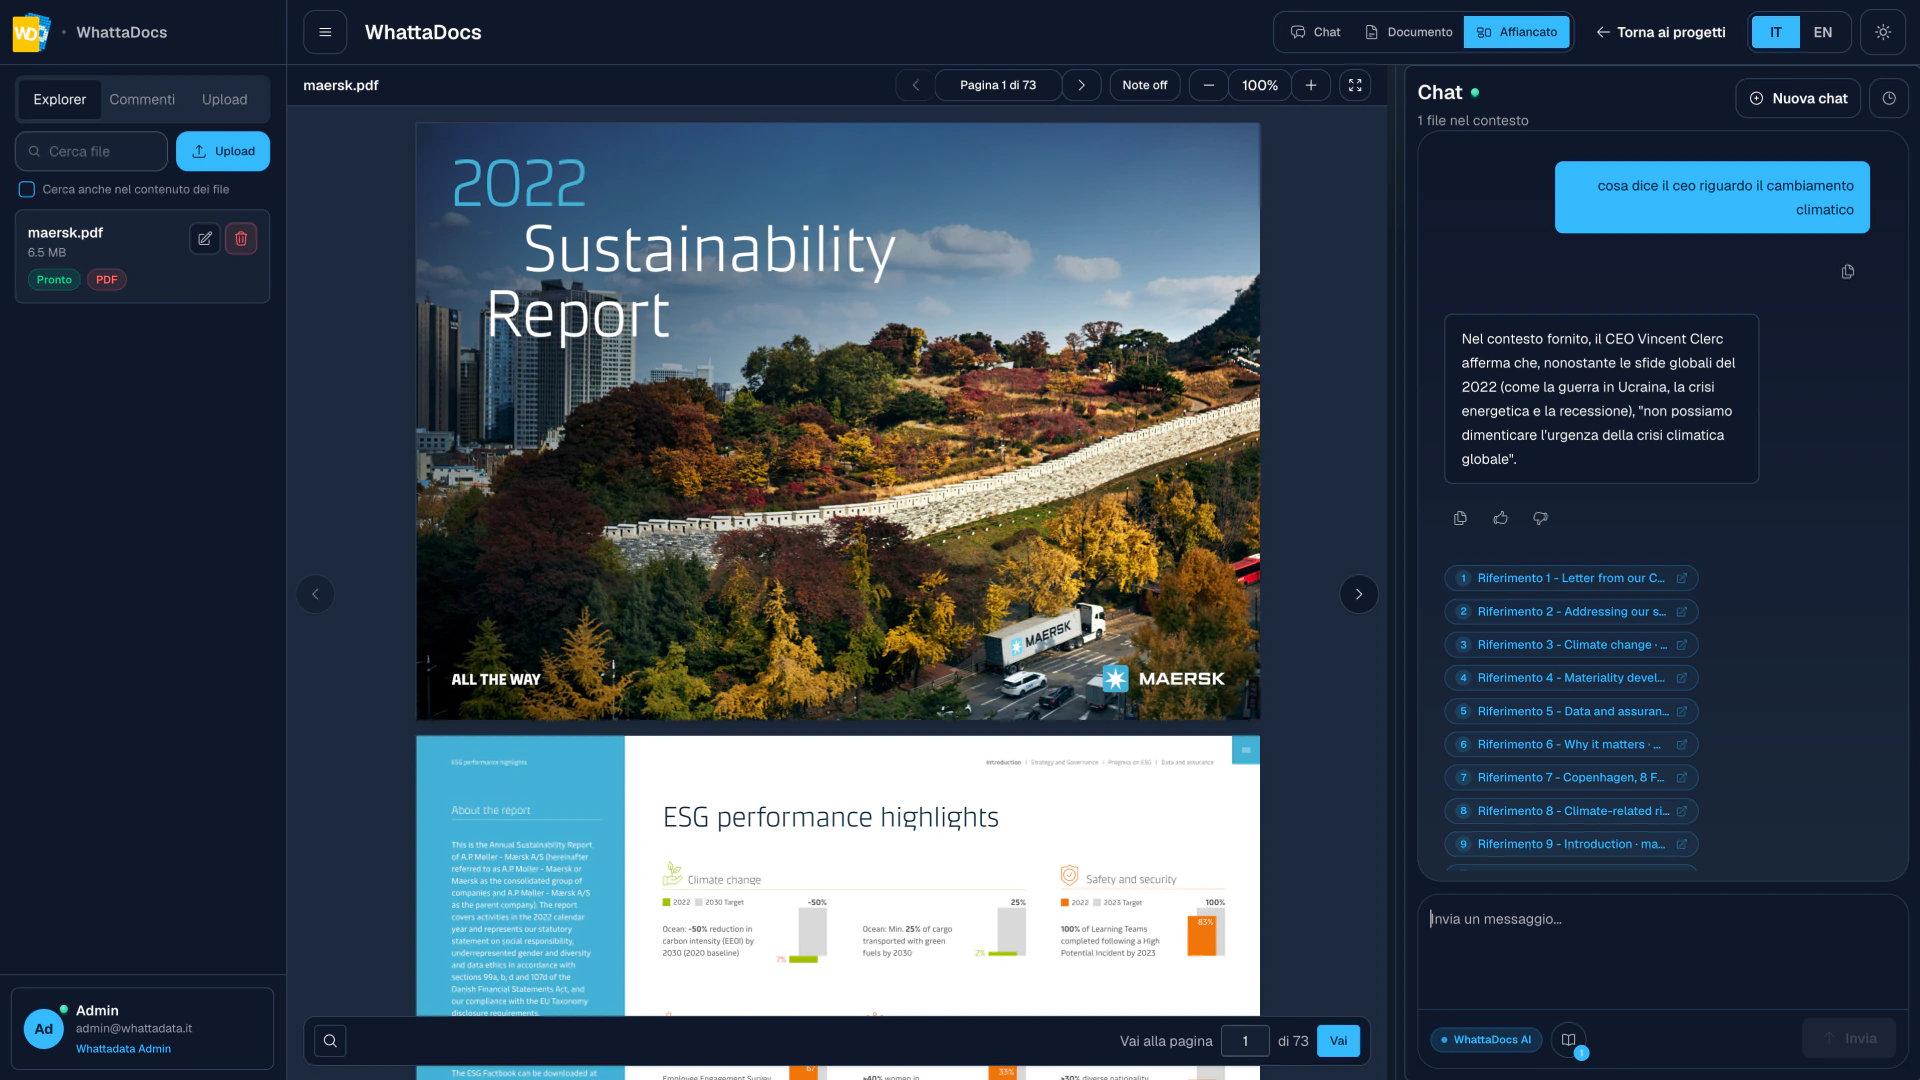Click the Admin user avatar
The image size is (1920, 1080).
(44, 1029)
